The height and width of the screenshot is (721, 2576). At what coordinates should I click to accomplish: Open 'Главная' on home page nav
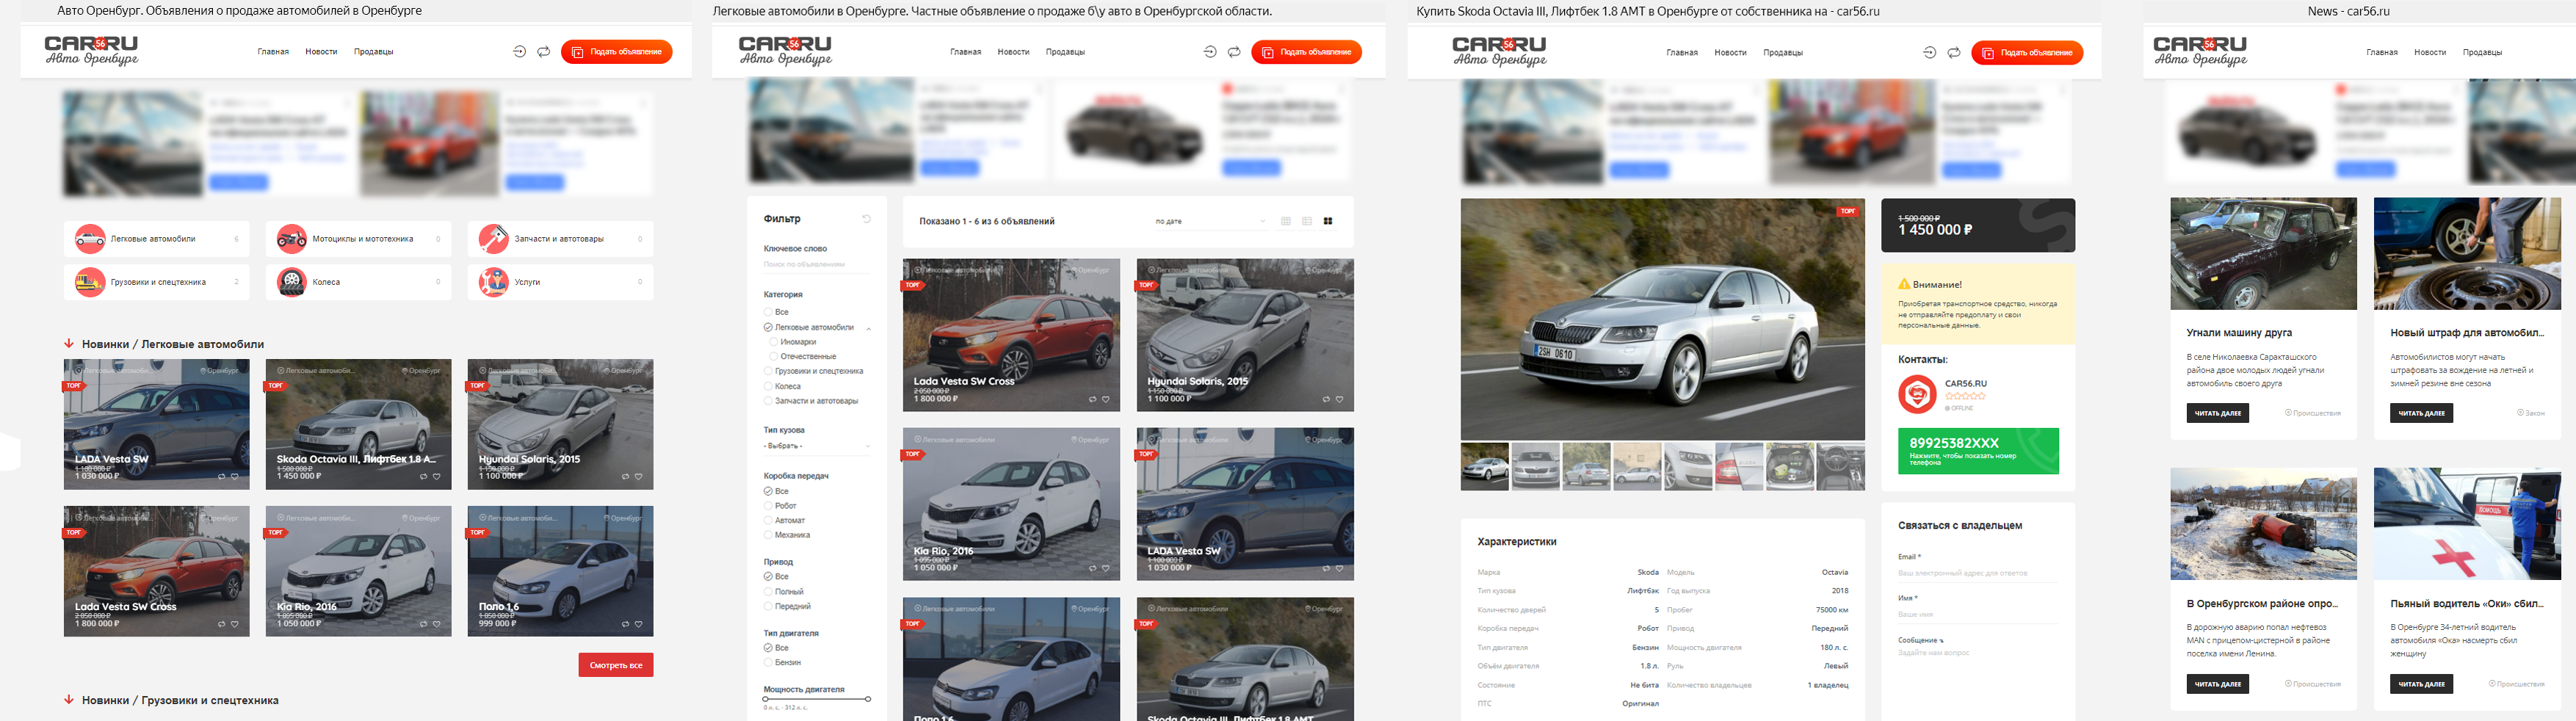(x=273, y=52)
